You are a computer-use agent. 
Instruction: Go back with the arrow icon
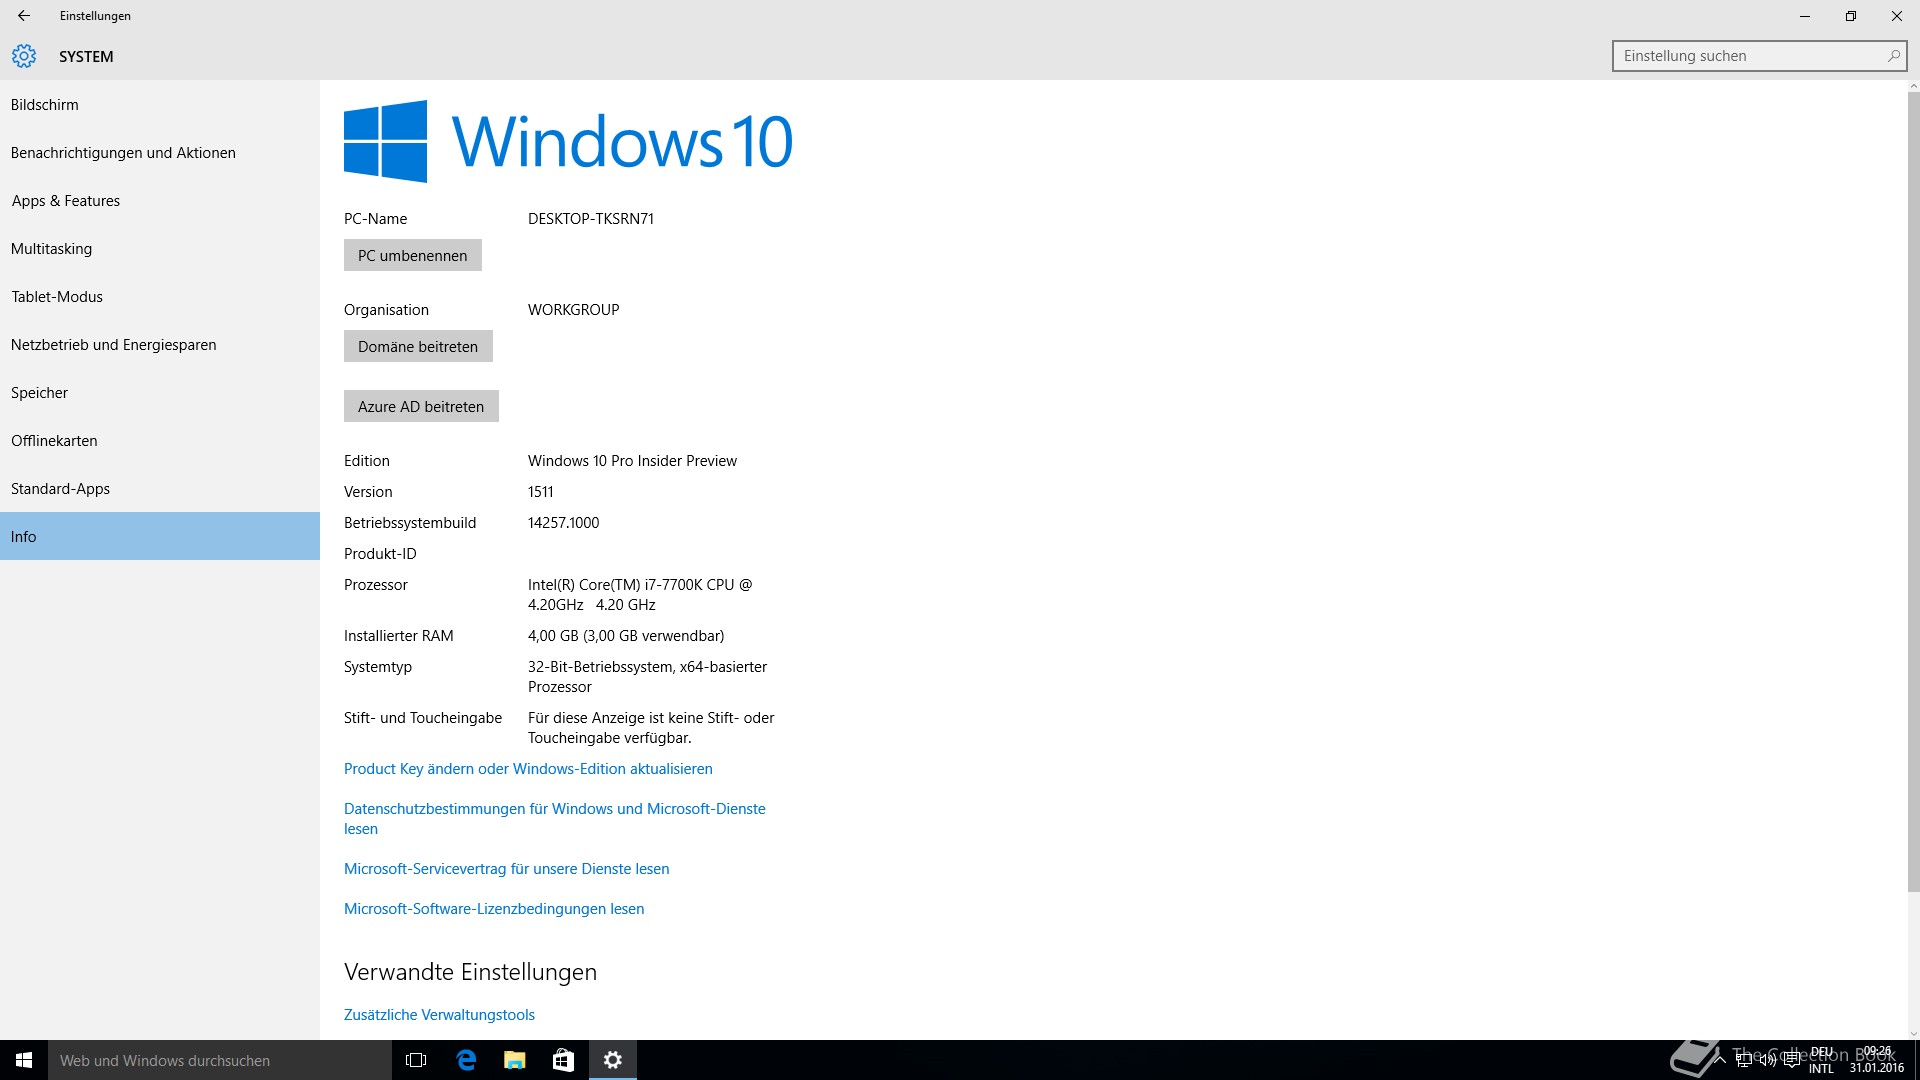(24, 16)
